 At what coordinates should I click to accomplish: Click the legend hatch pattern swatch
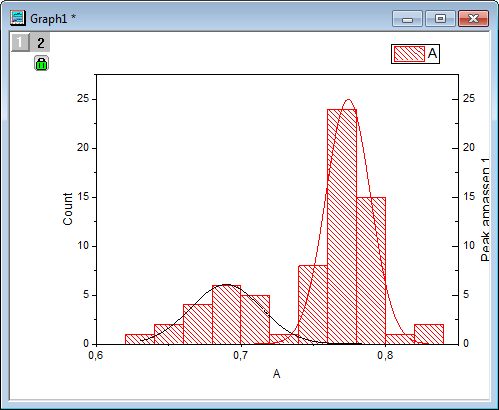pos(409,54)
